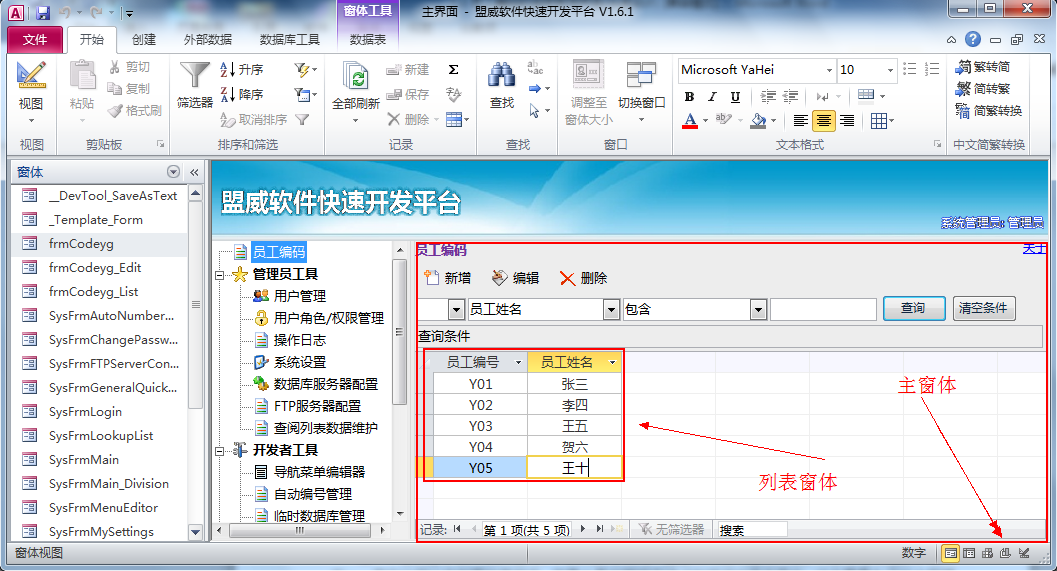Open 操作日志 in tree menu

click(x=300, y=340)
